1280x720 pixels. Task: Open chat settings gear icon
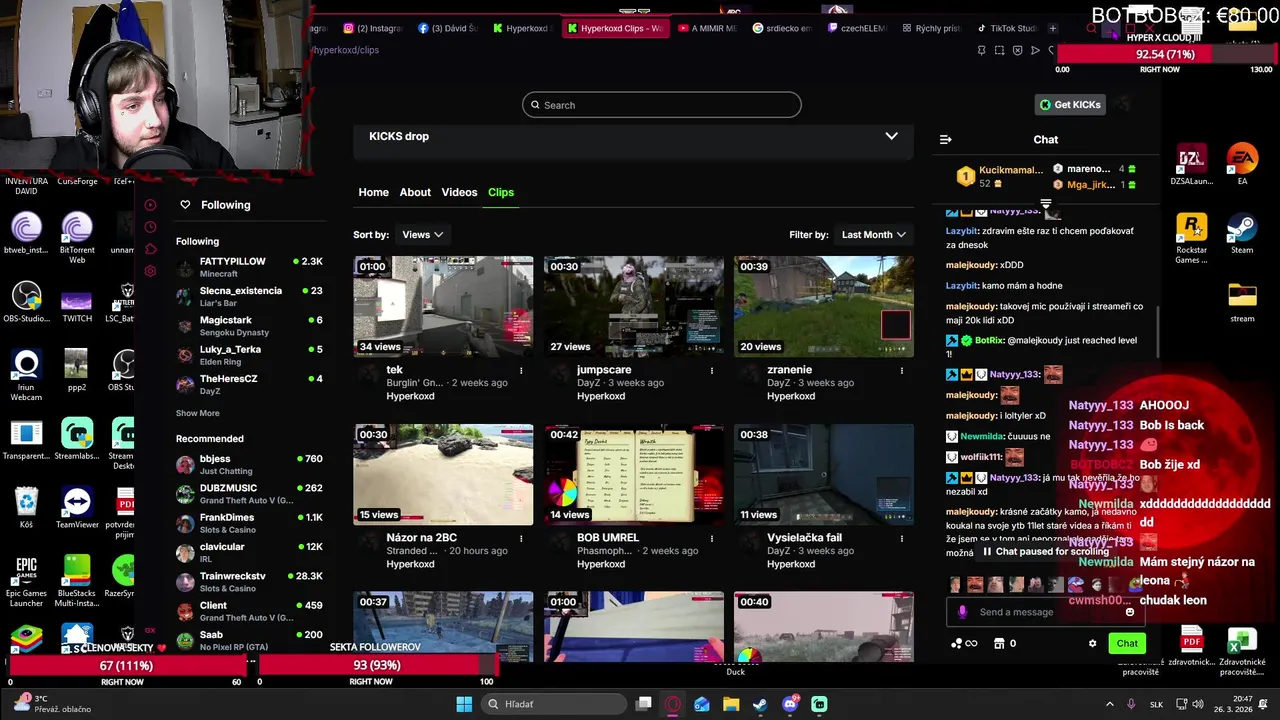1092,644
